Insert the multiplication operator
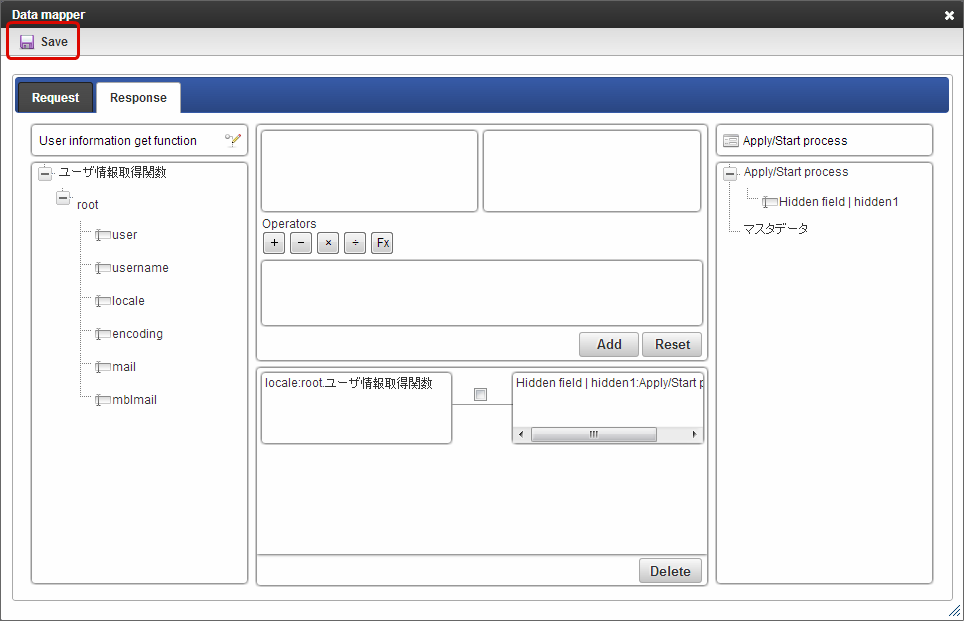This screenshot has height=621, width=964. [328, 243]
